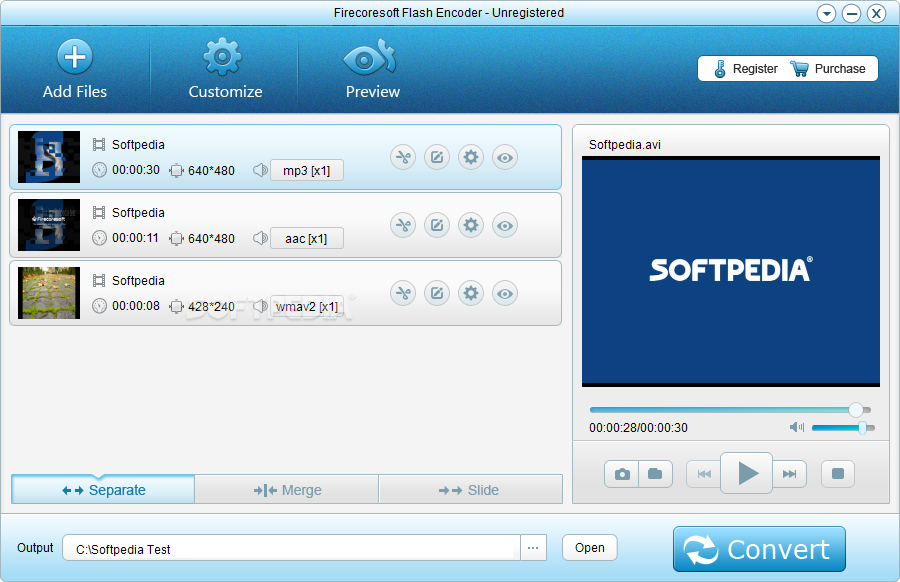Browse output folder with the ellipsis button
This screenshot has height=582, width=900.
[533, 548]
